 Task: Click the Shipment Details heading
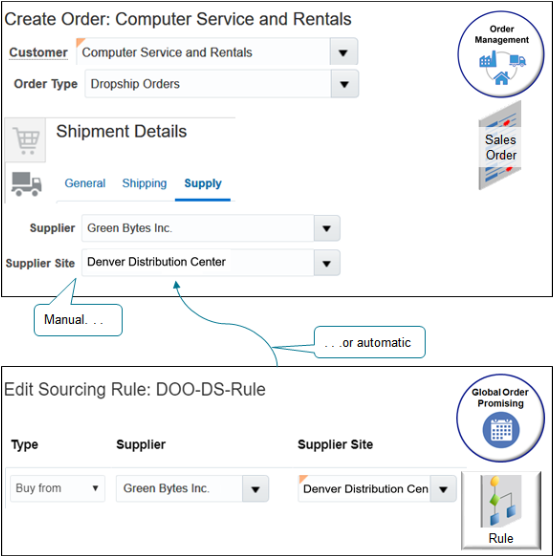coord(121,131)
